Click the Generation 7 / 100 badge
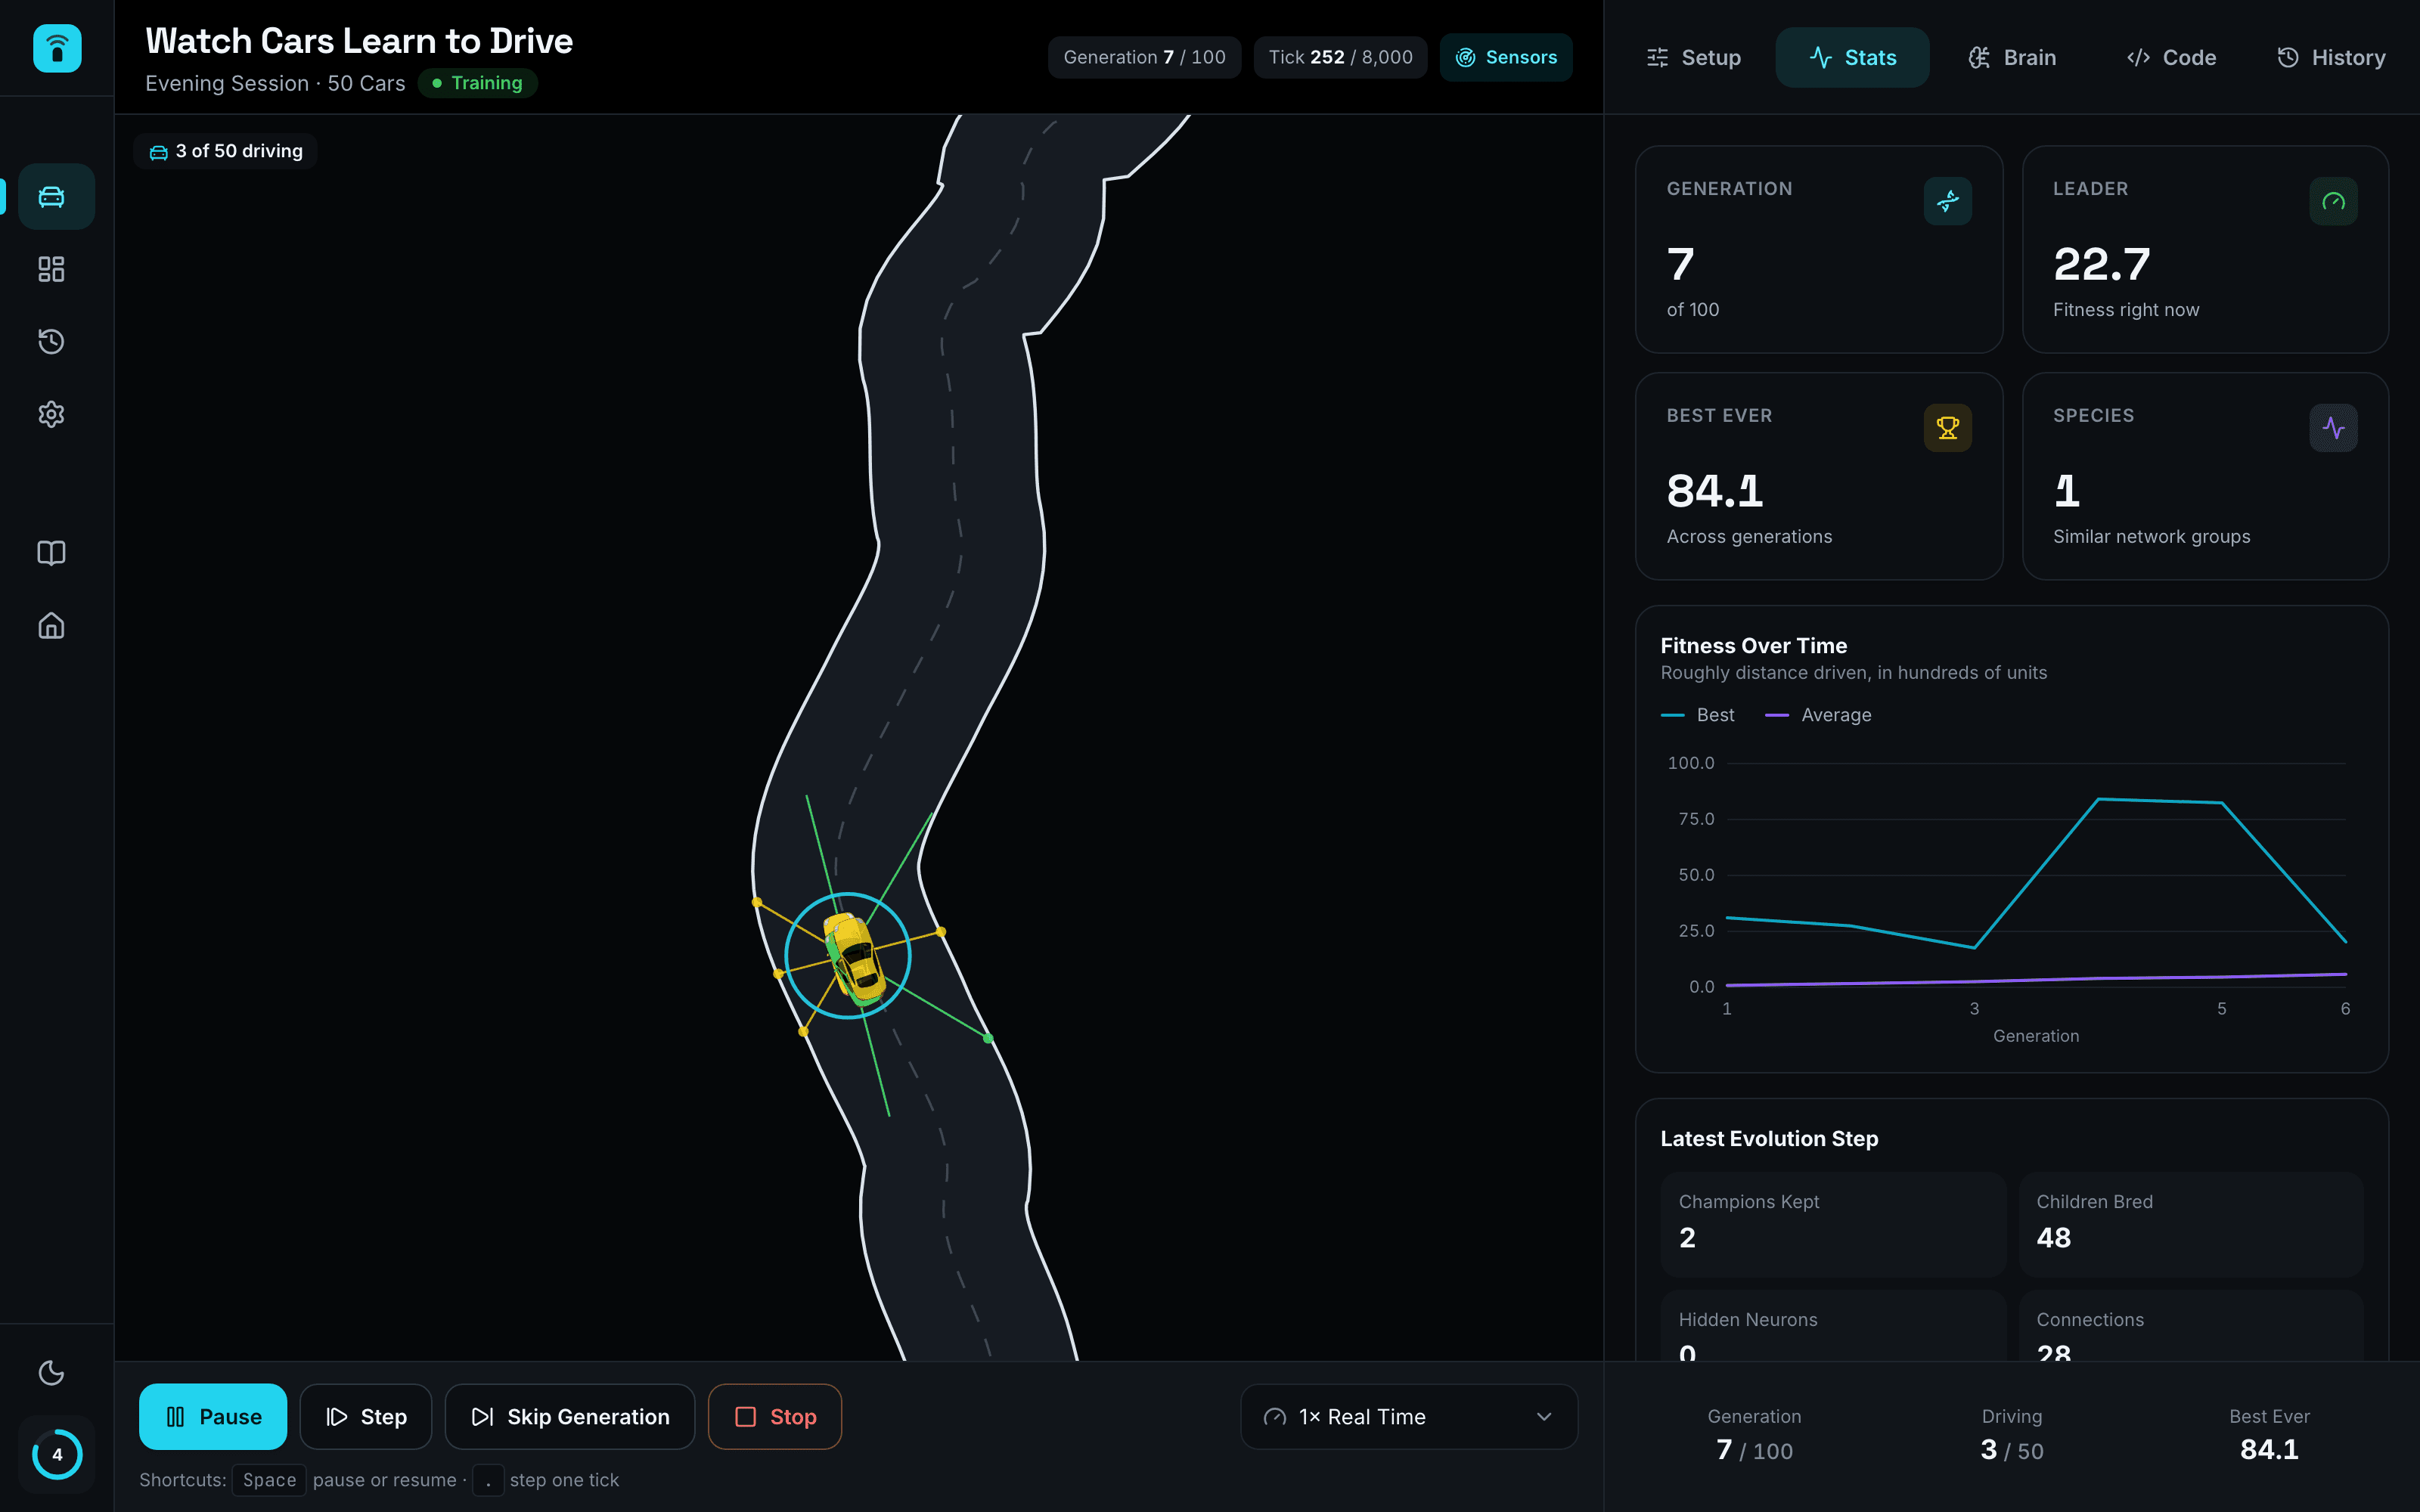Viewport: 2420px width, 1512px height. (1144, 57)
